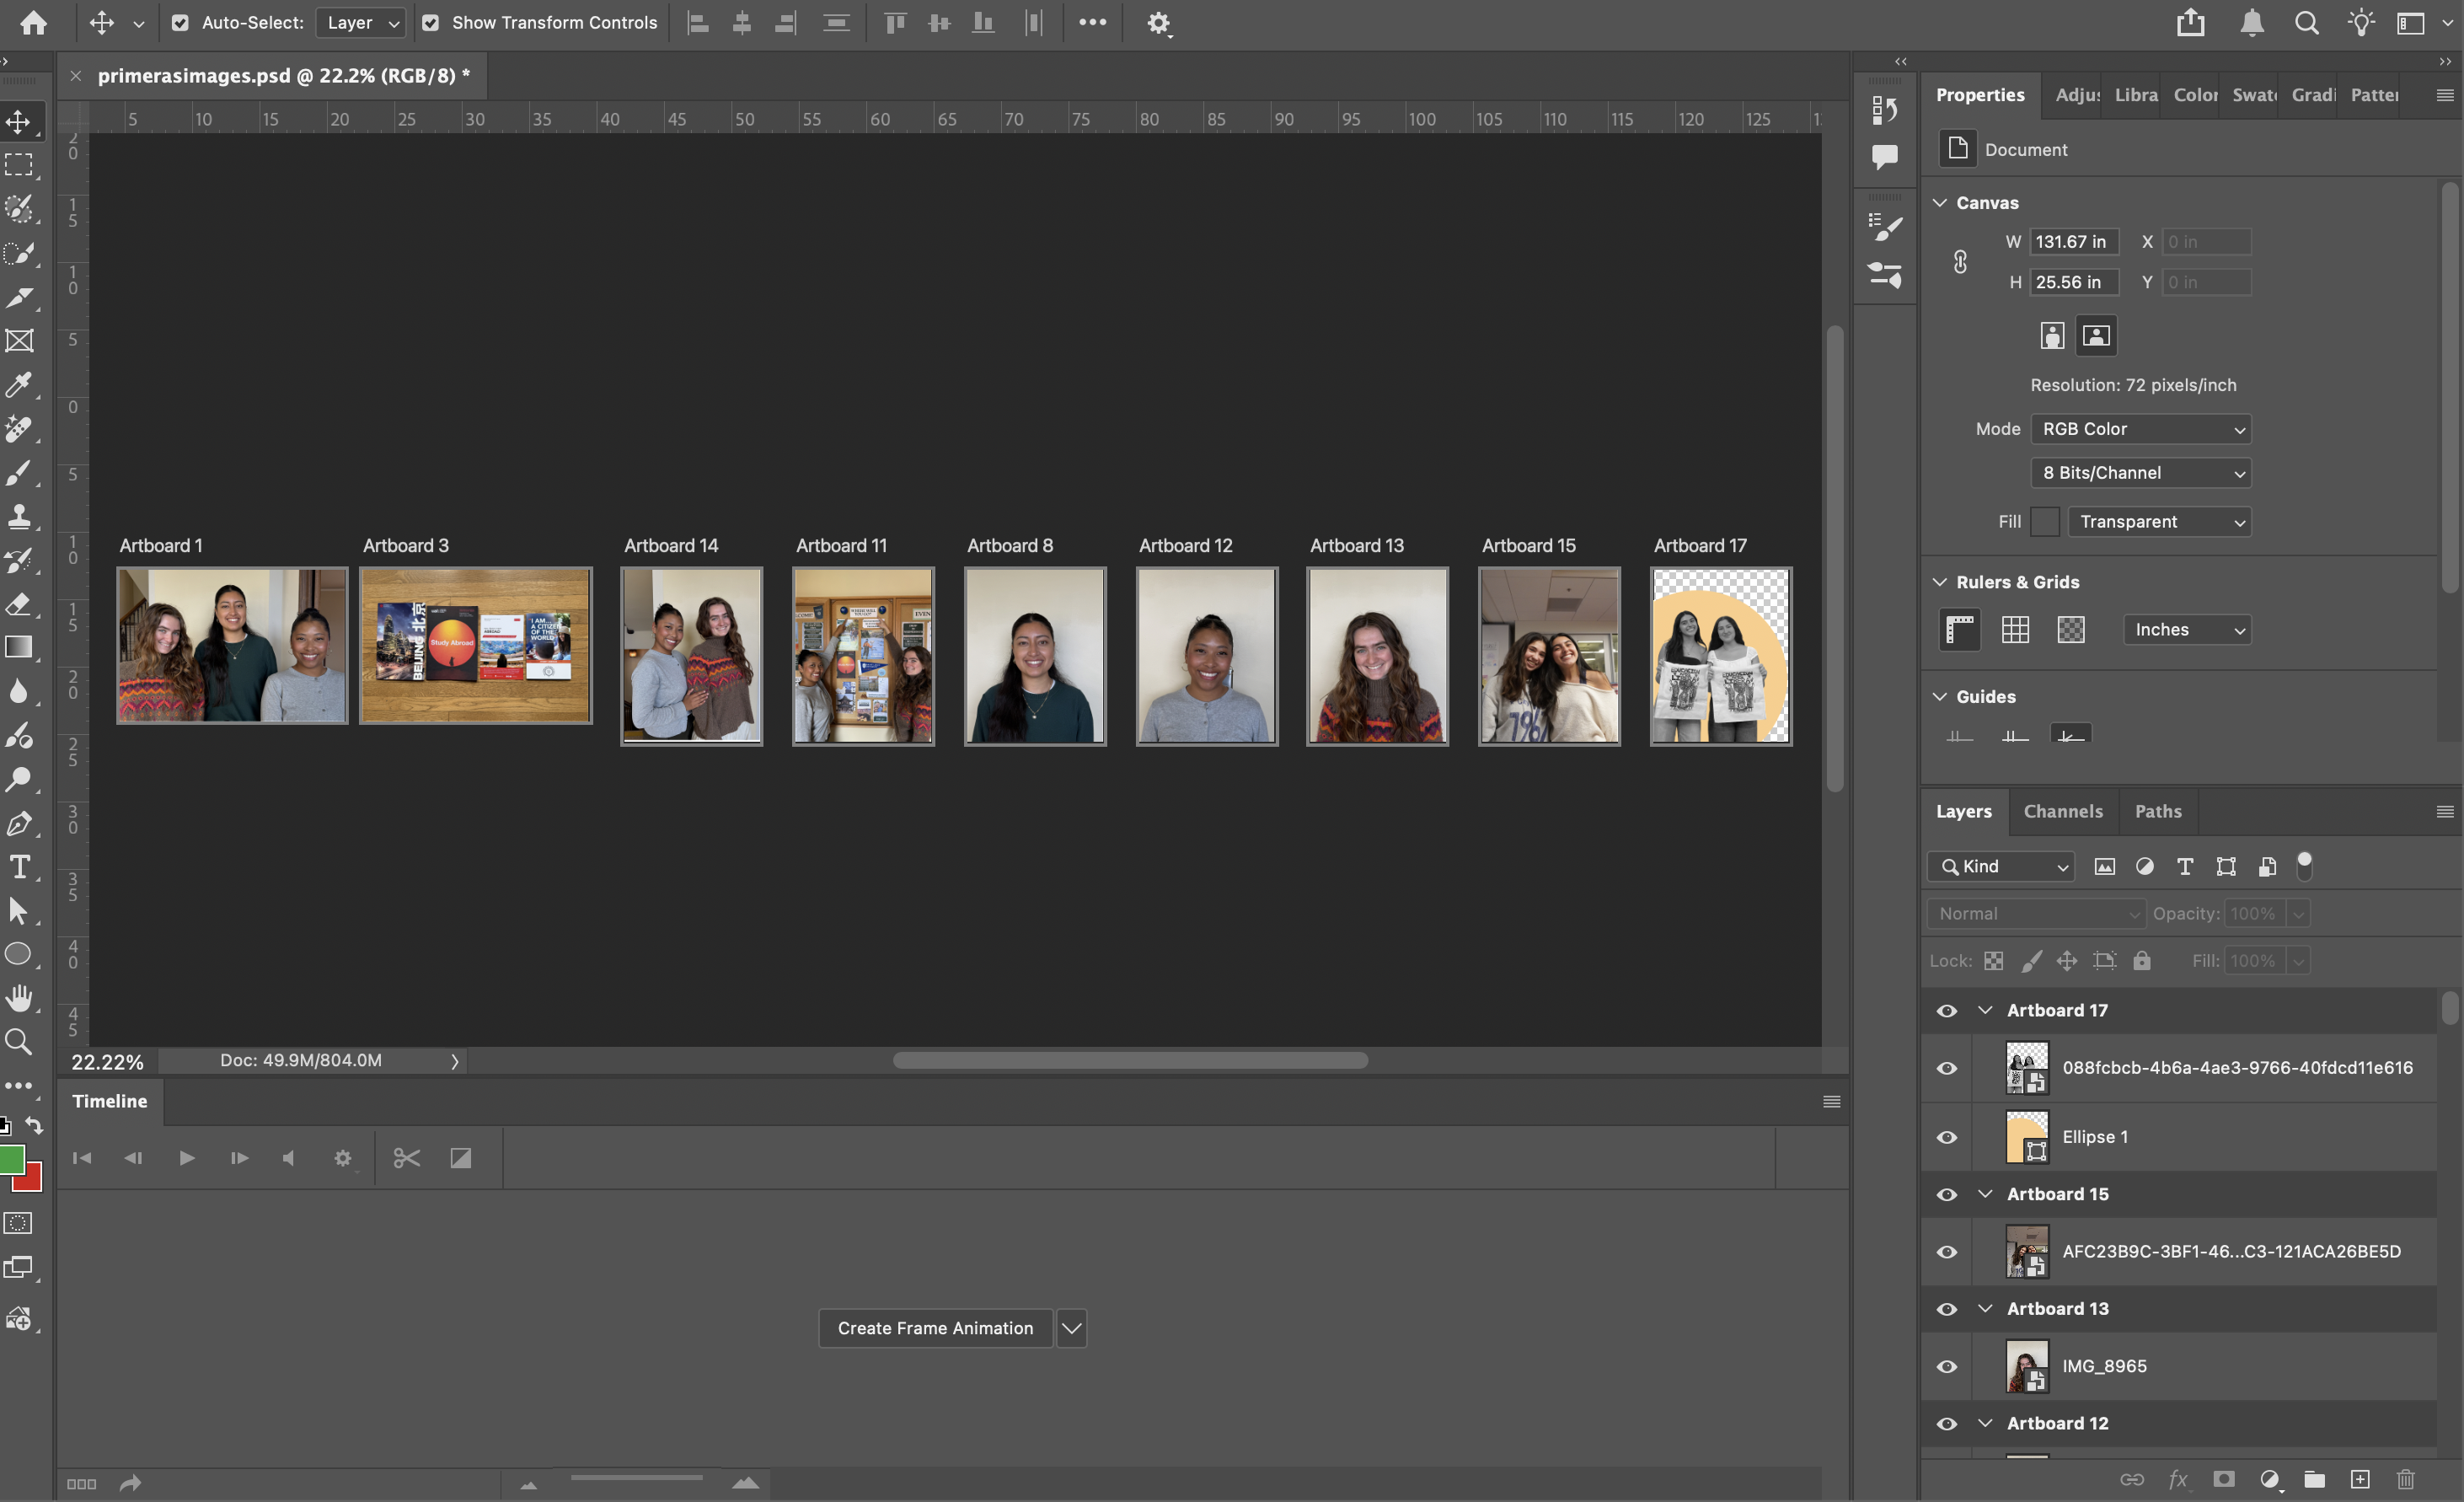Hide the Artboard 13 group
The image size is (2464, 1502).
1946,1309
